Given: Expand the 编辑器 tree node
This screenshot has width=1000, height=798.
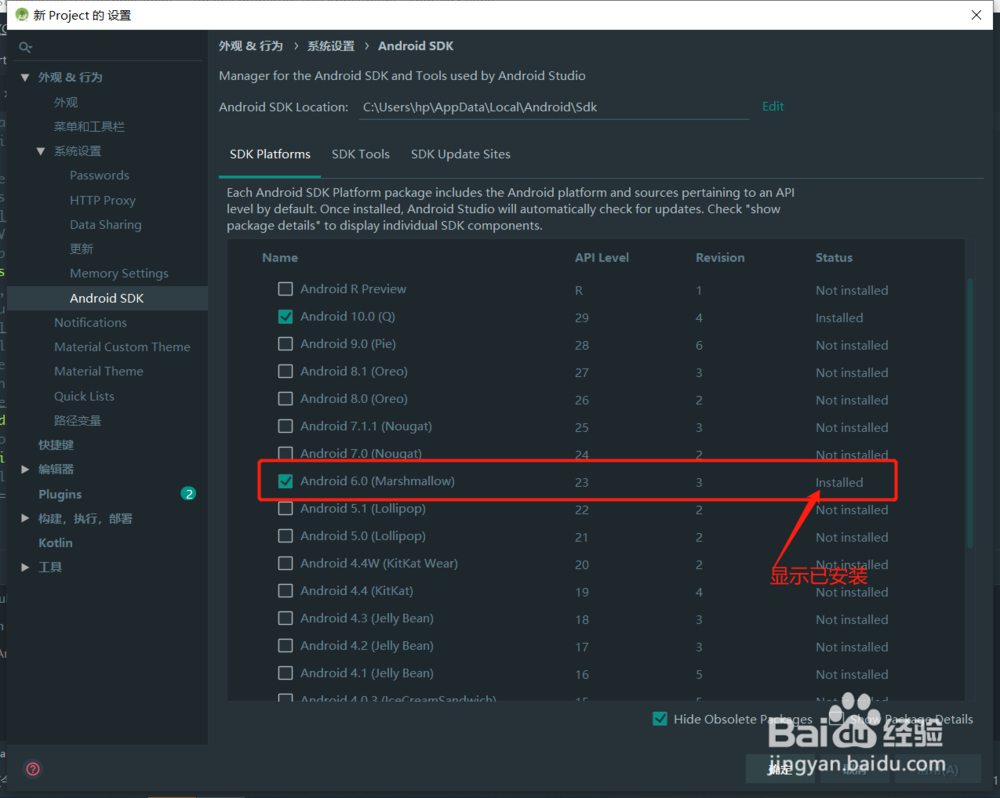Looking at the screenshot, I should tap(24, 468).
